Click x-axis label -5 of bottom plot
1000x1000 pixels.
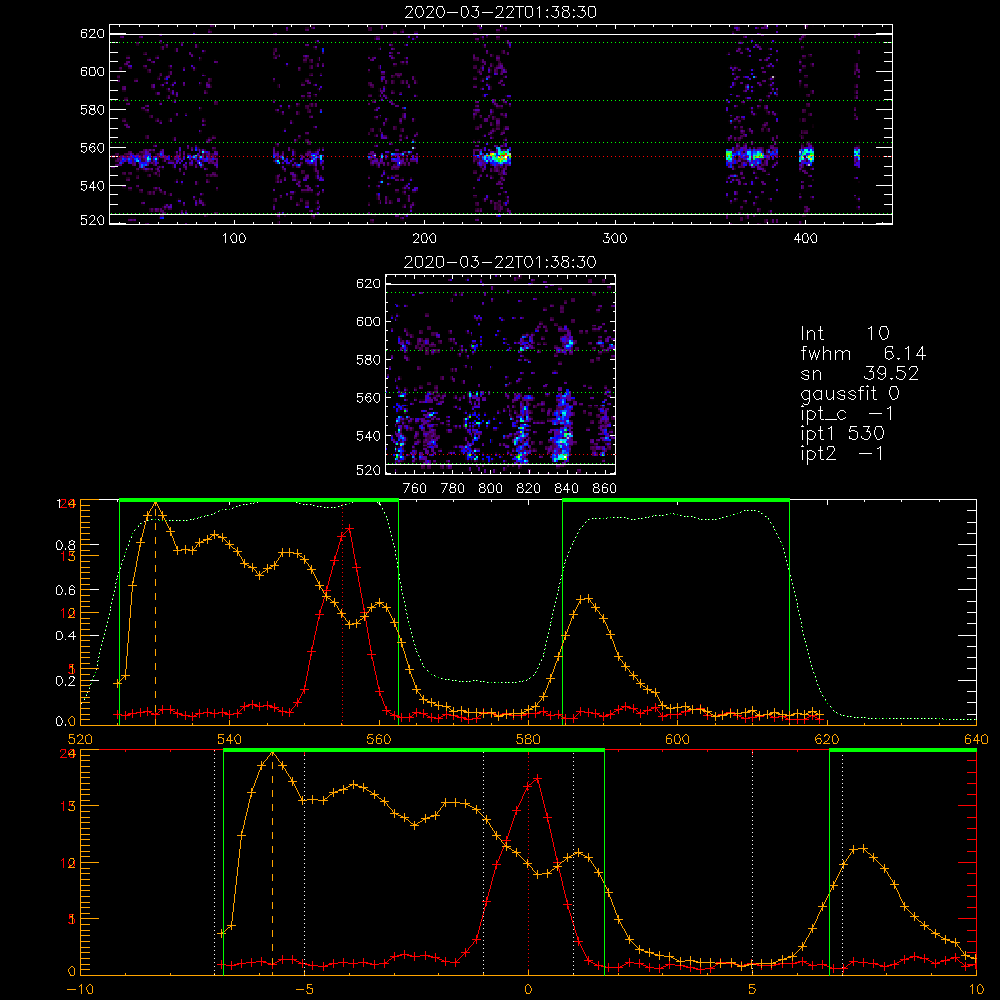click(304, 989)
